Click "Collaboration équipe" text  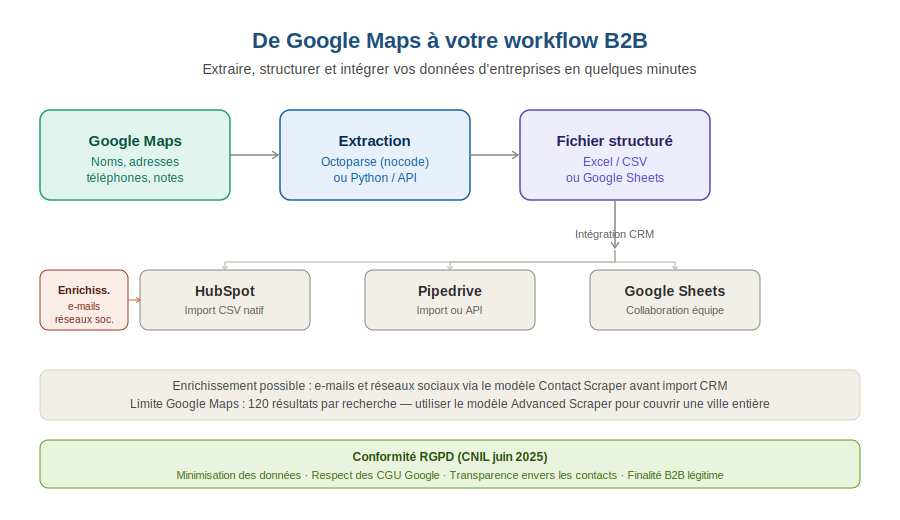tap(674, 311)
